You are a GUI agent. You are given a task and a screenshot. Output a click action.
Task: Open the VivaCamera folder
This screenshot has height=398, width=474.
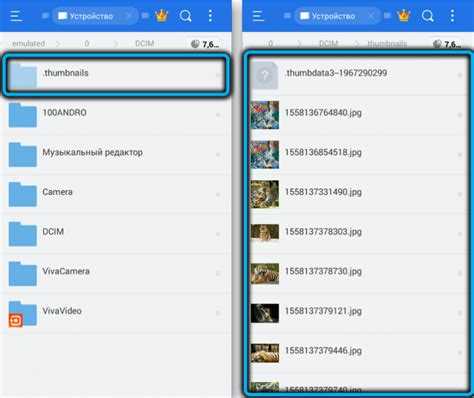pos(116,273)
